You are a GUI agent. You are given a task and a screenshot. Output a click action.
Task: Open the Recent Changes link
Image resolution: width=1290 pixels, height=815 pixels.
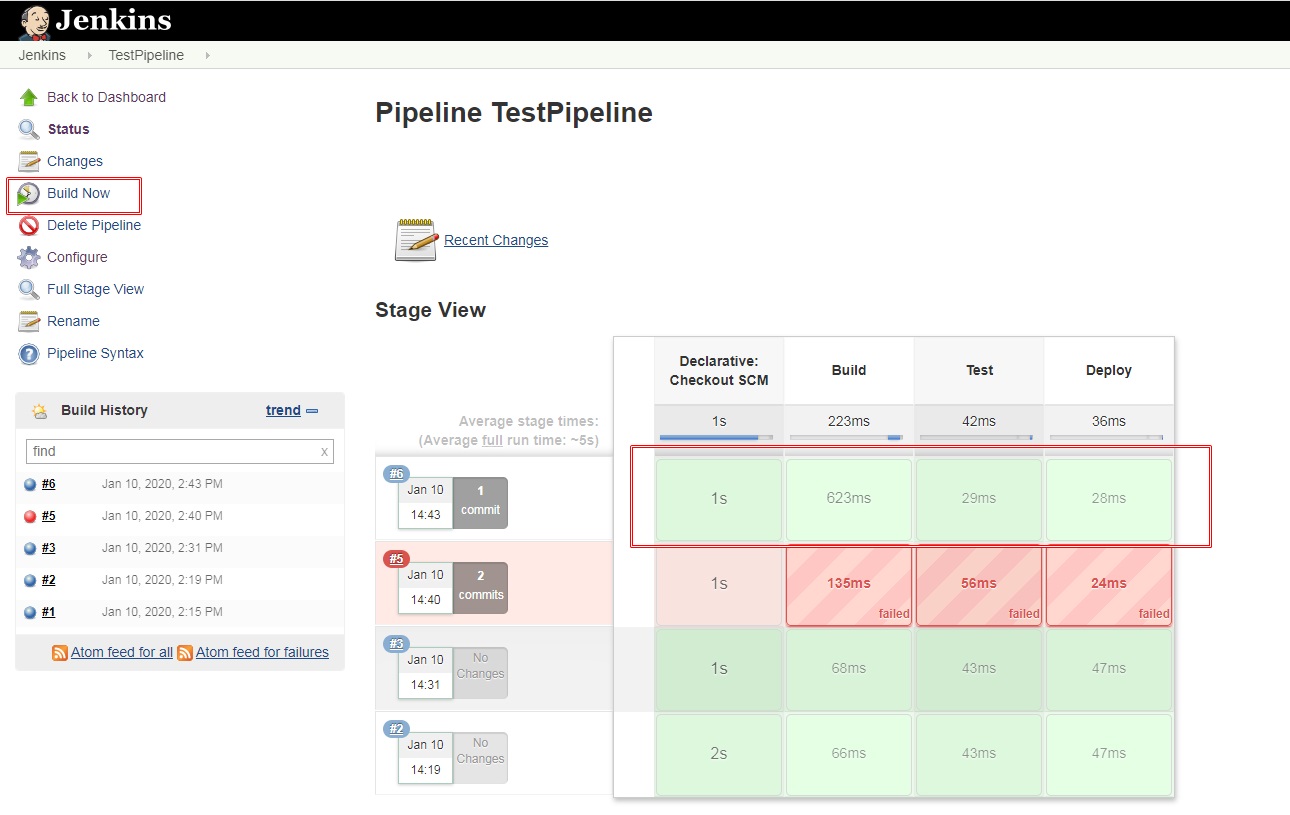[496, 240]
